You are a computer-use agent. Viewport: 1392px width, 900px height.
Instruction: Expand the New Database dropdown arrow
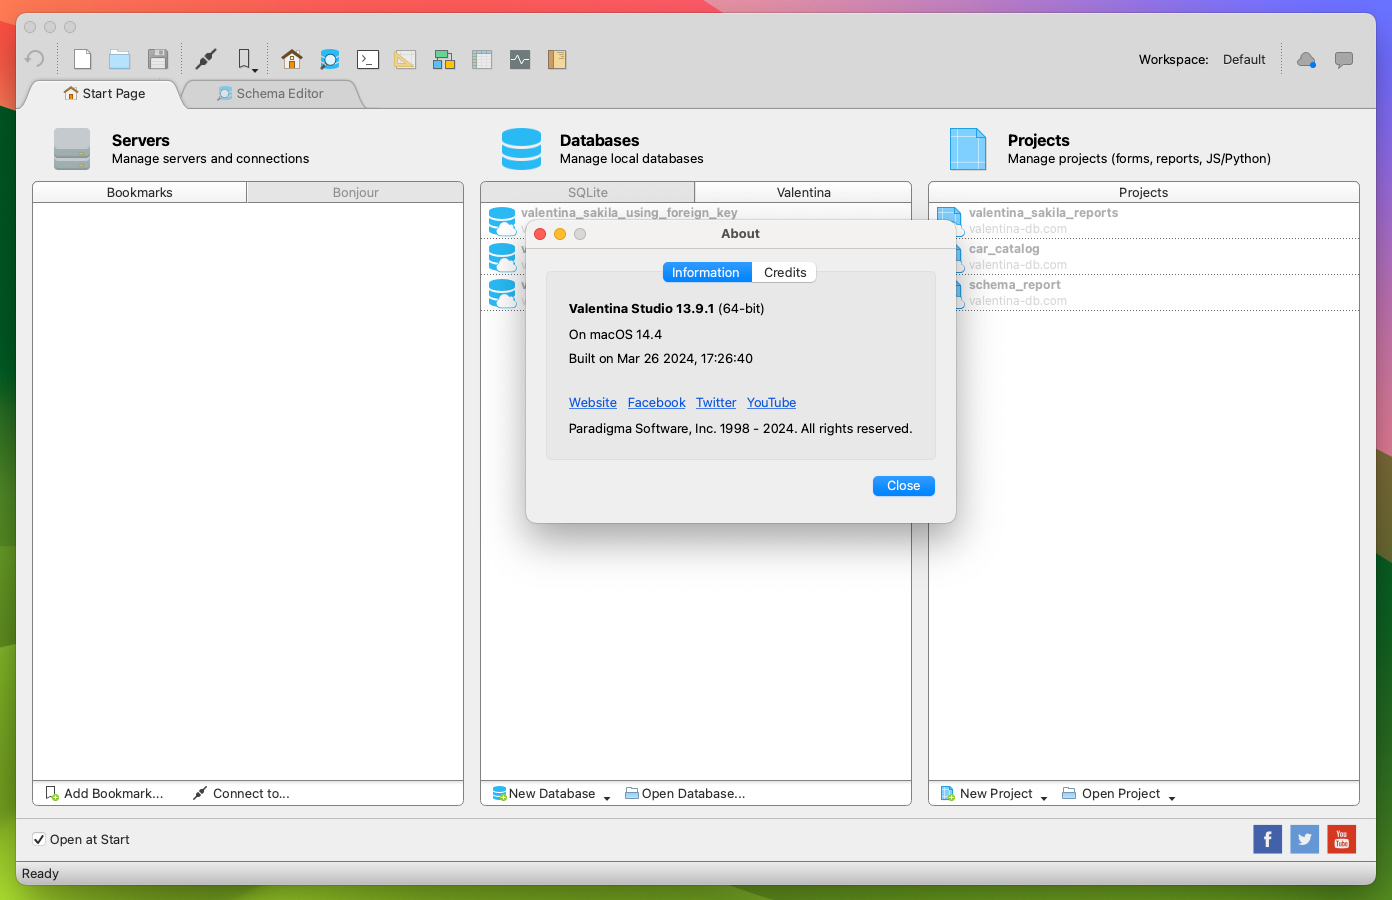pyautogui.click(x=607, y=797)
